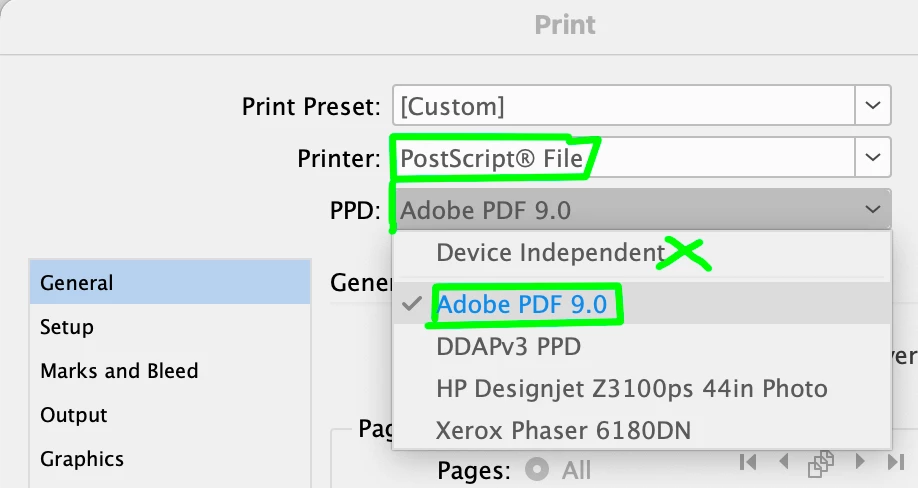Open Marks and Bleed settings
918x488 pixels.
[119, 371]
